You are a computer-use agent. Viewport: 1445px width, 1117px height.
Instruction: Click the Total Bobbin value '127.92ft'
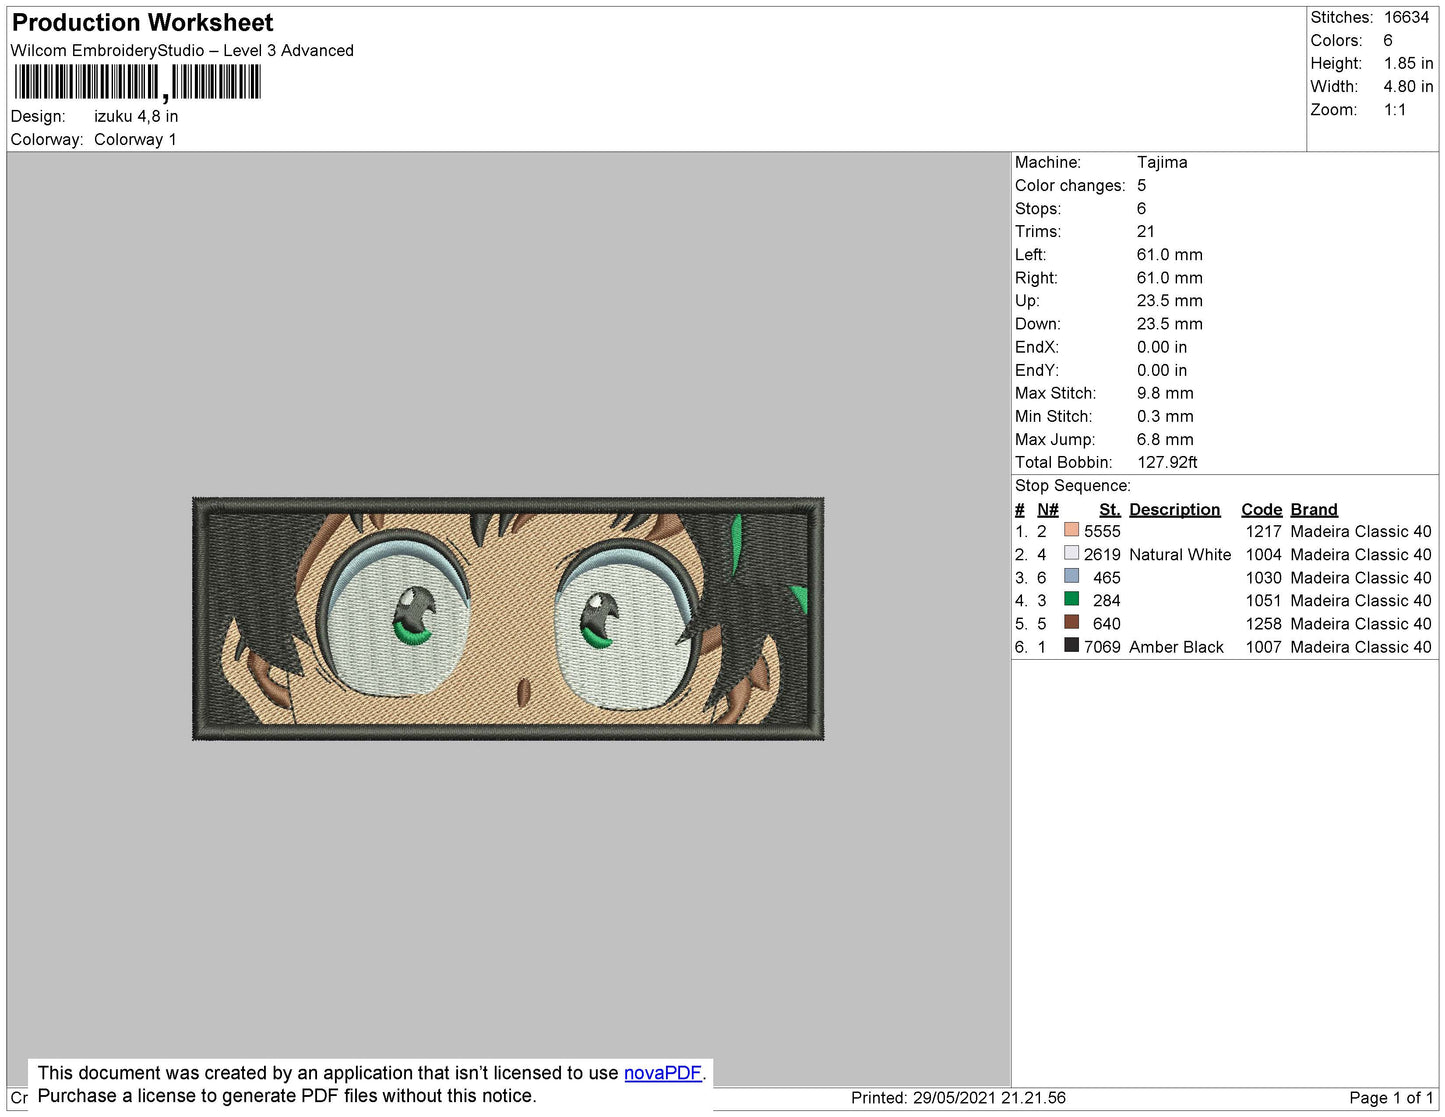tap(1167, 462)
